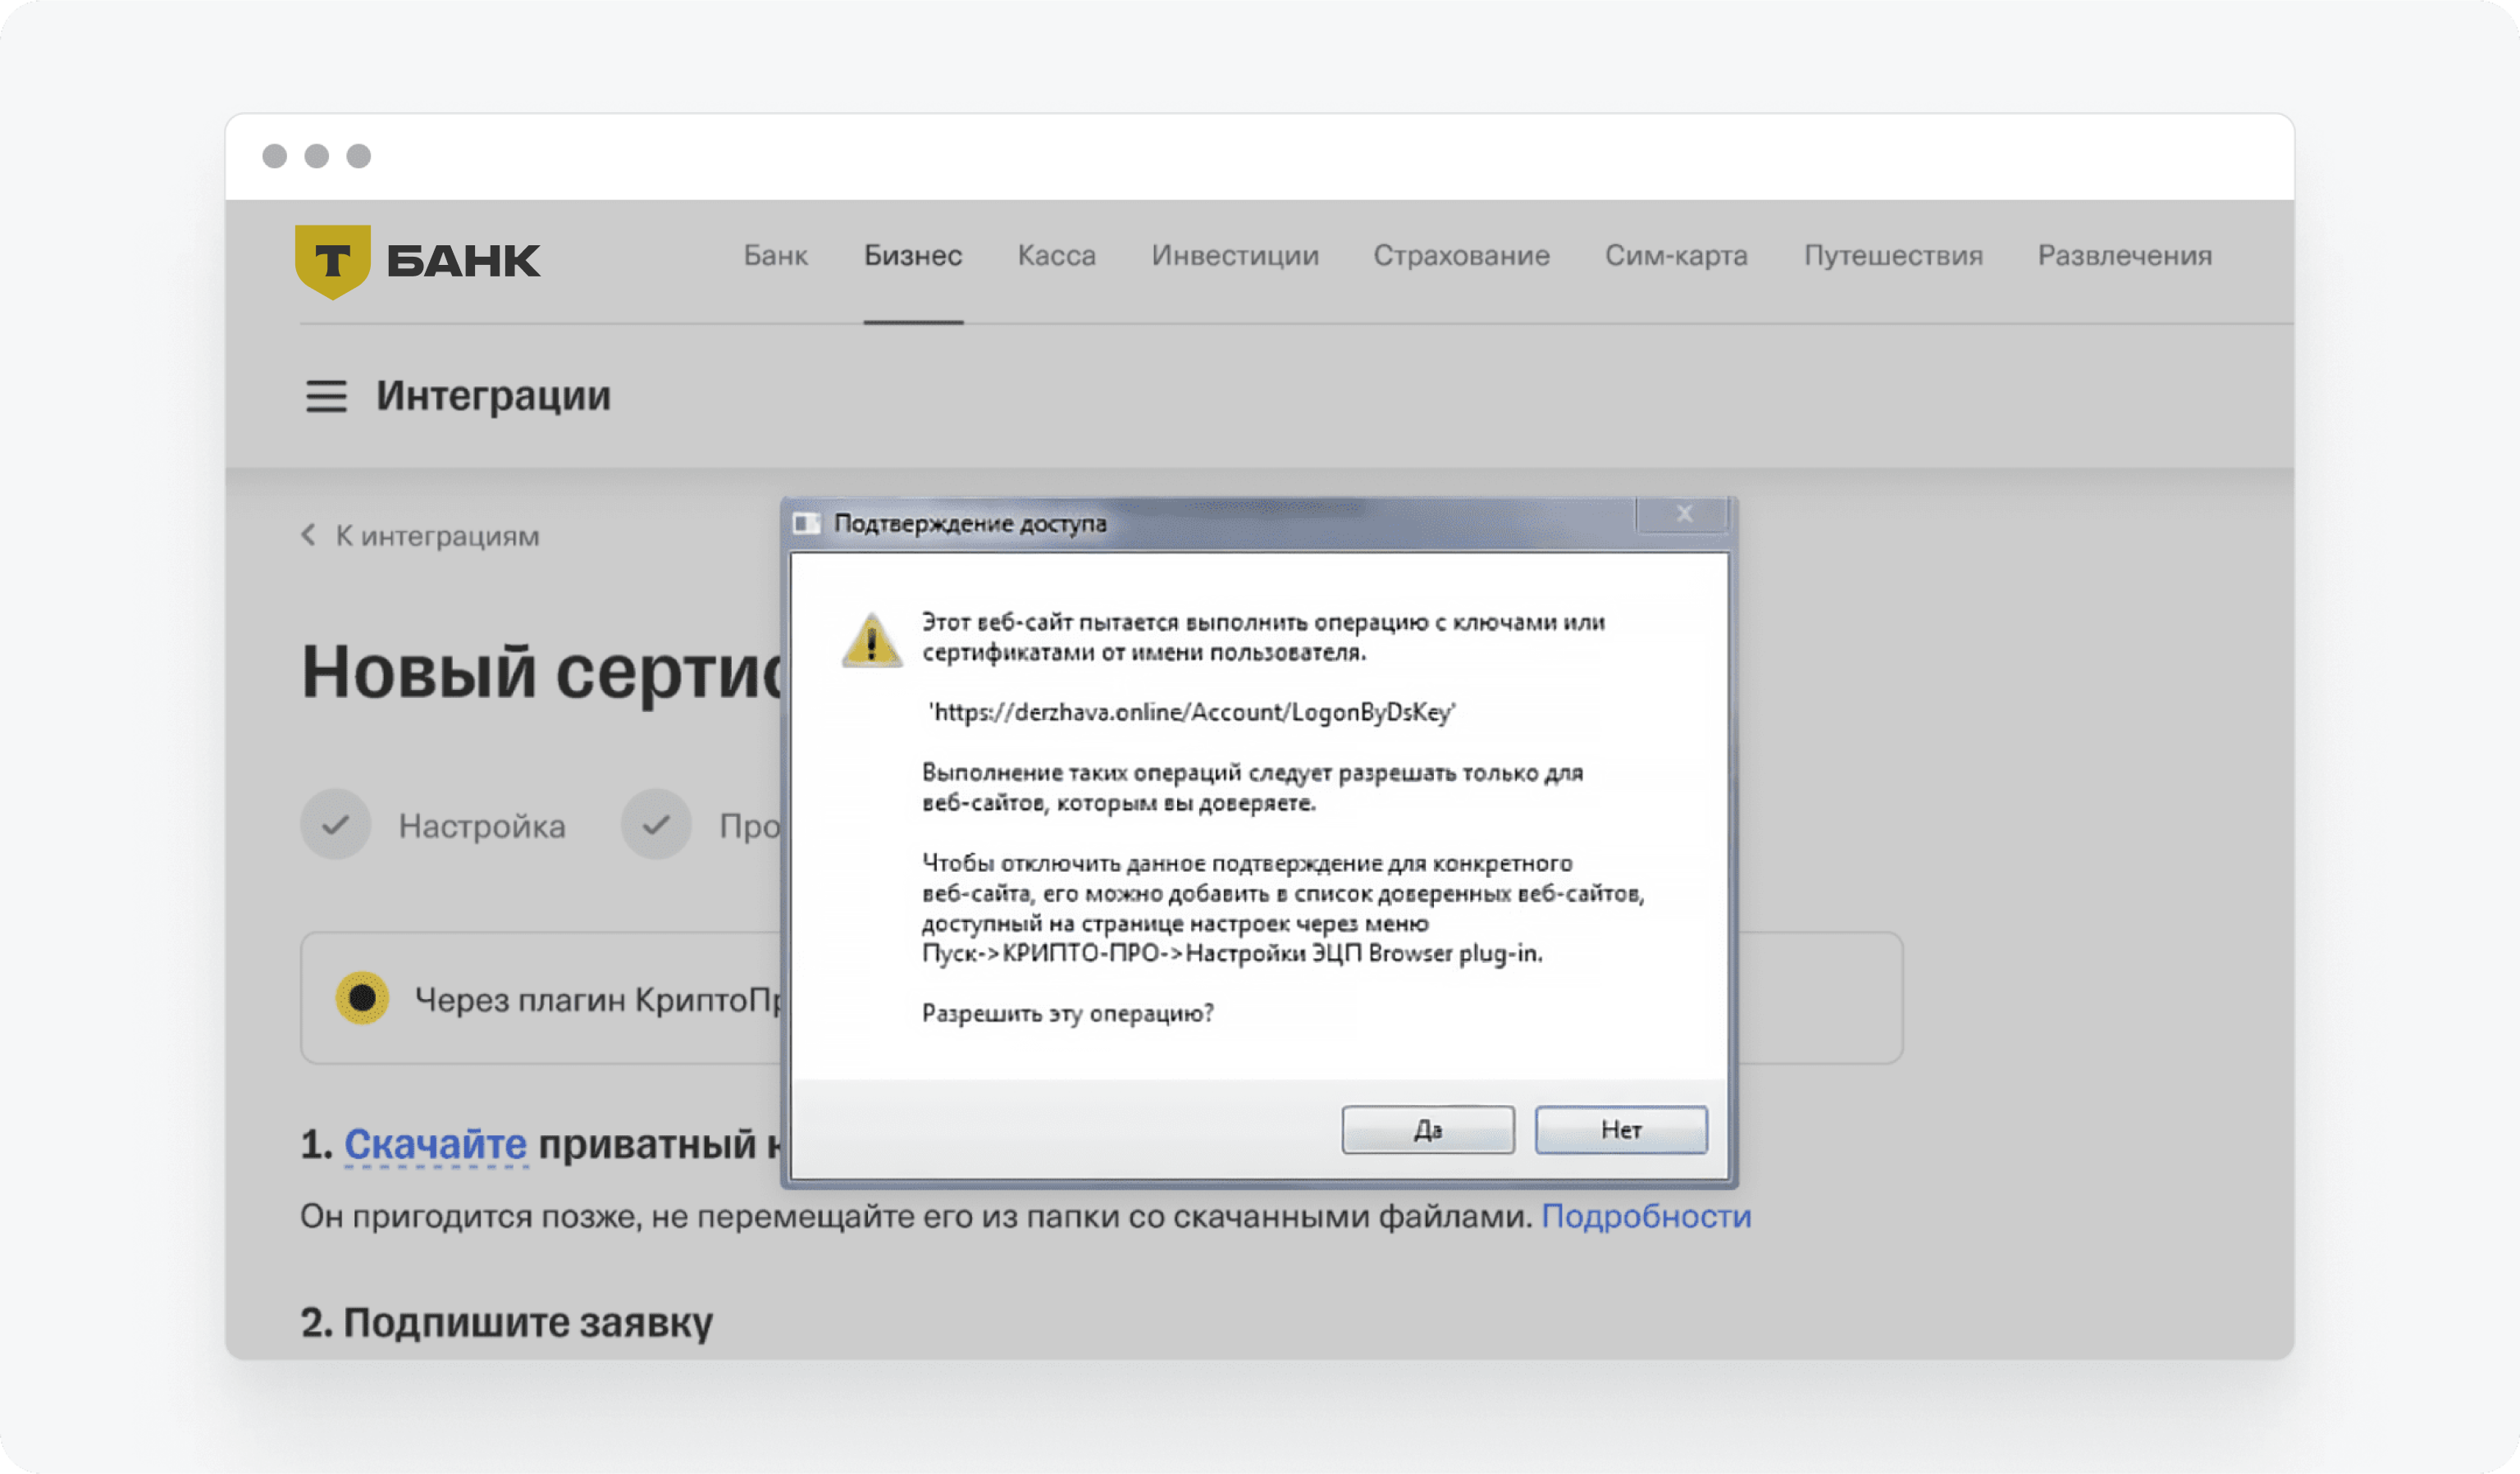
Task: Open the Касса section
Action: point(1057,256)
